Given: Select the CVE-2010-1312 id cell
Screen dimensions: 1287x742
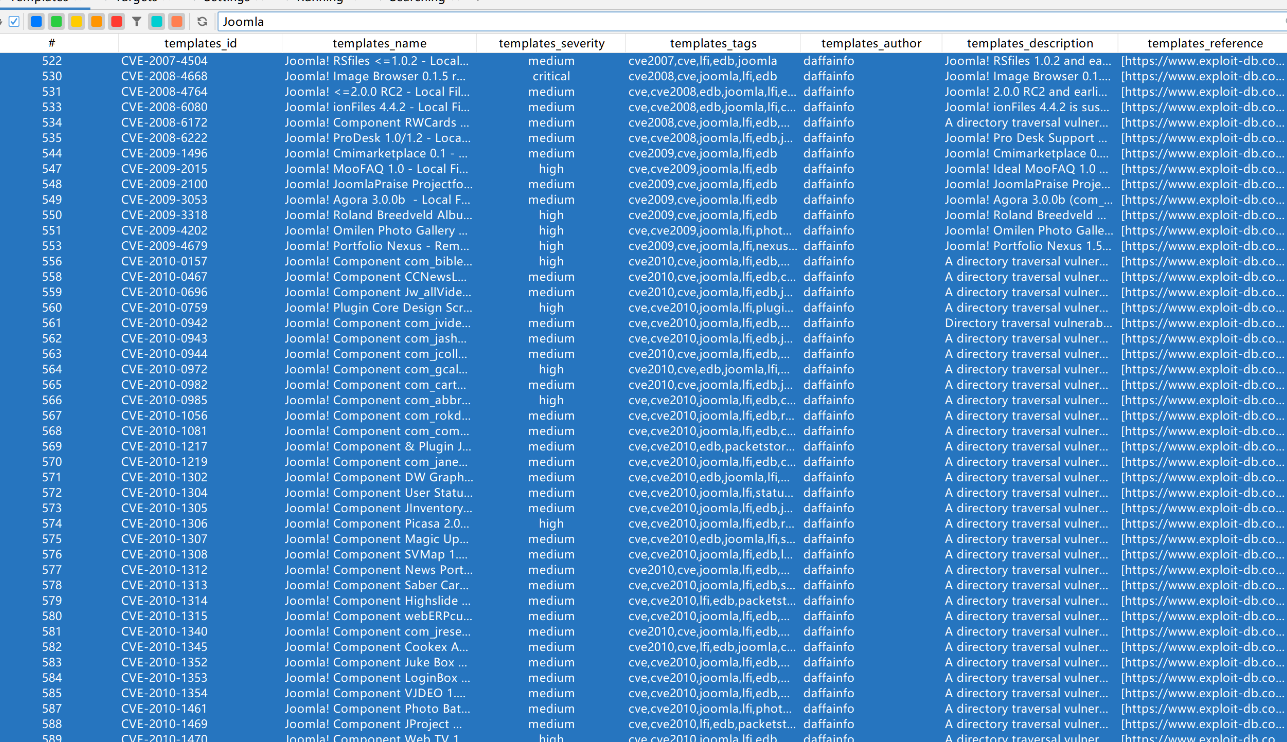Looking at the screenshot, I should point(164,570).
